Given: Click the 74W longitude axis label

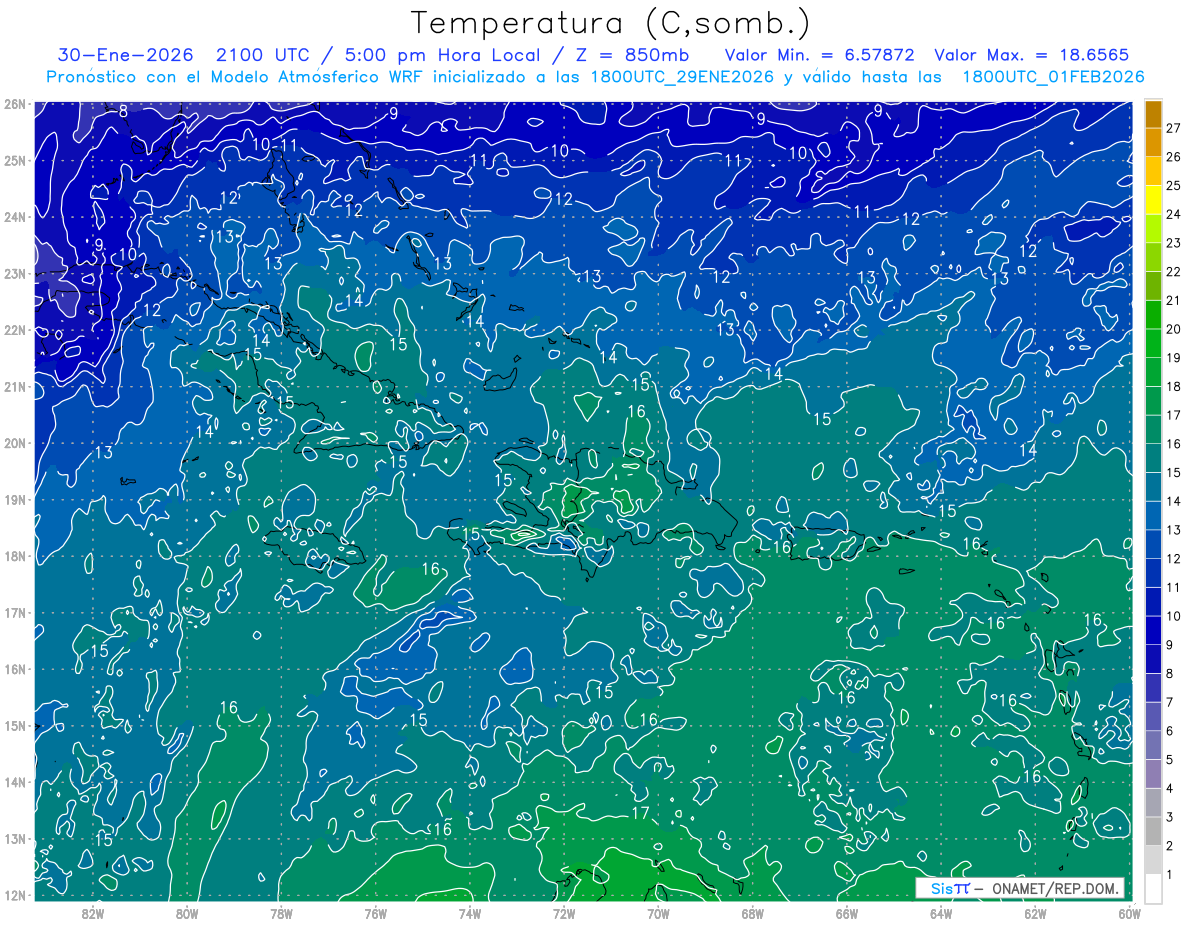Looking at the screenshot, I should tap(470, 913).
